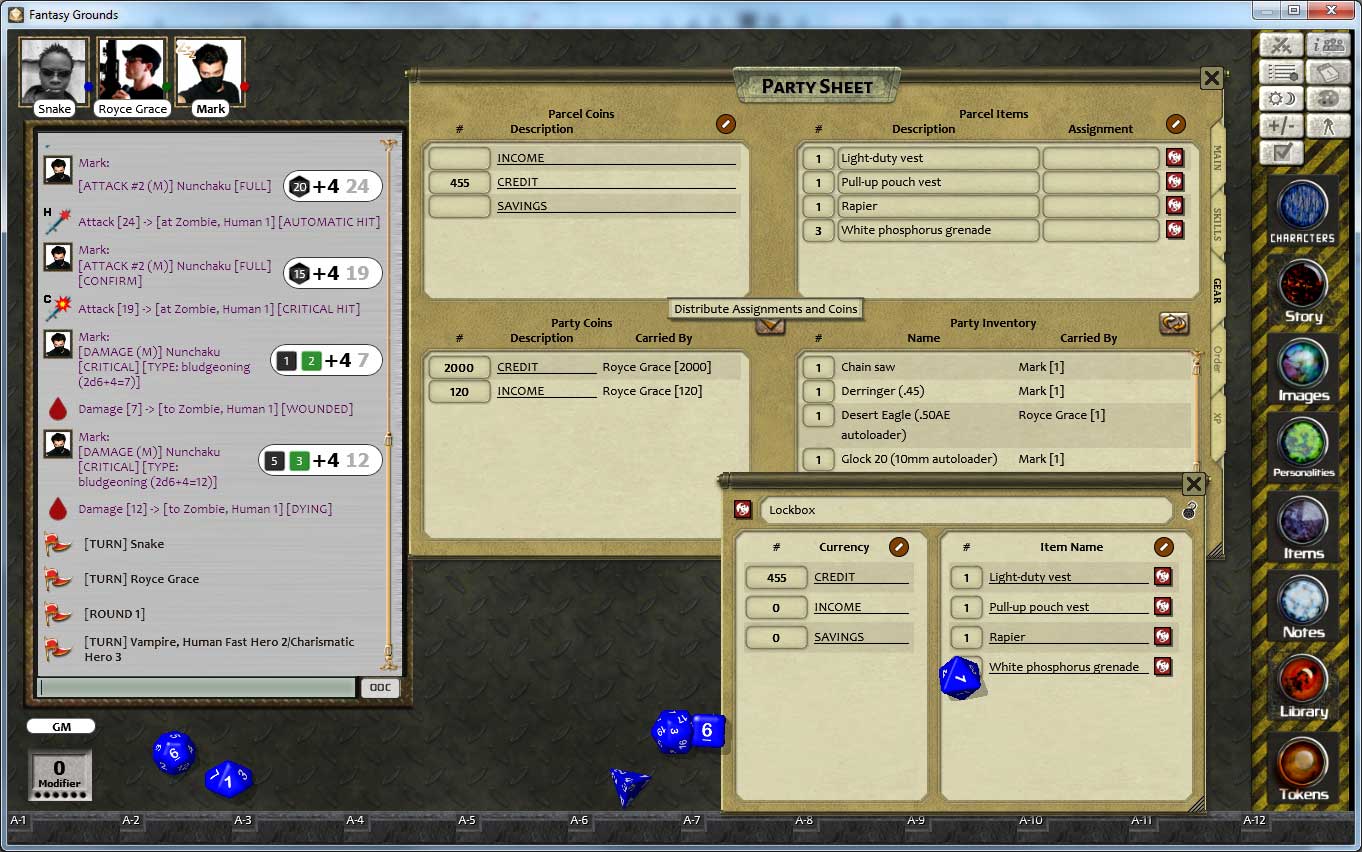Click the modifiers list icon in top toolbar
This screenshot has width=1362, height=852.
pos(1283,72)
